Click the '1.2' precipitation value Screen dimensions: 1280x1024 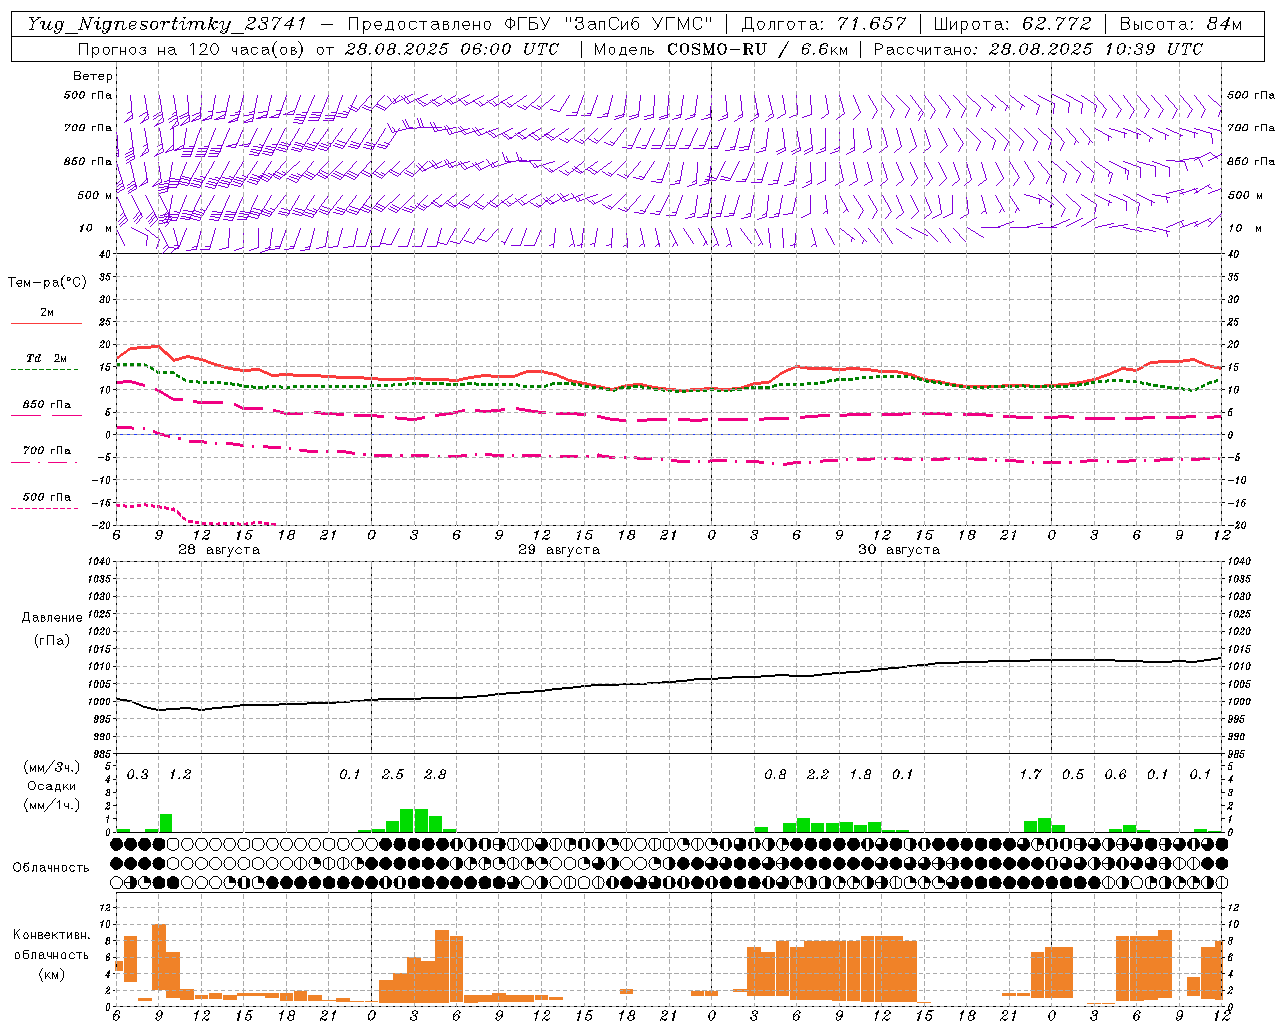tap(180, 775)
